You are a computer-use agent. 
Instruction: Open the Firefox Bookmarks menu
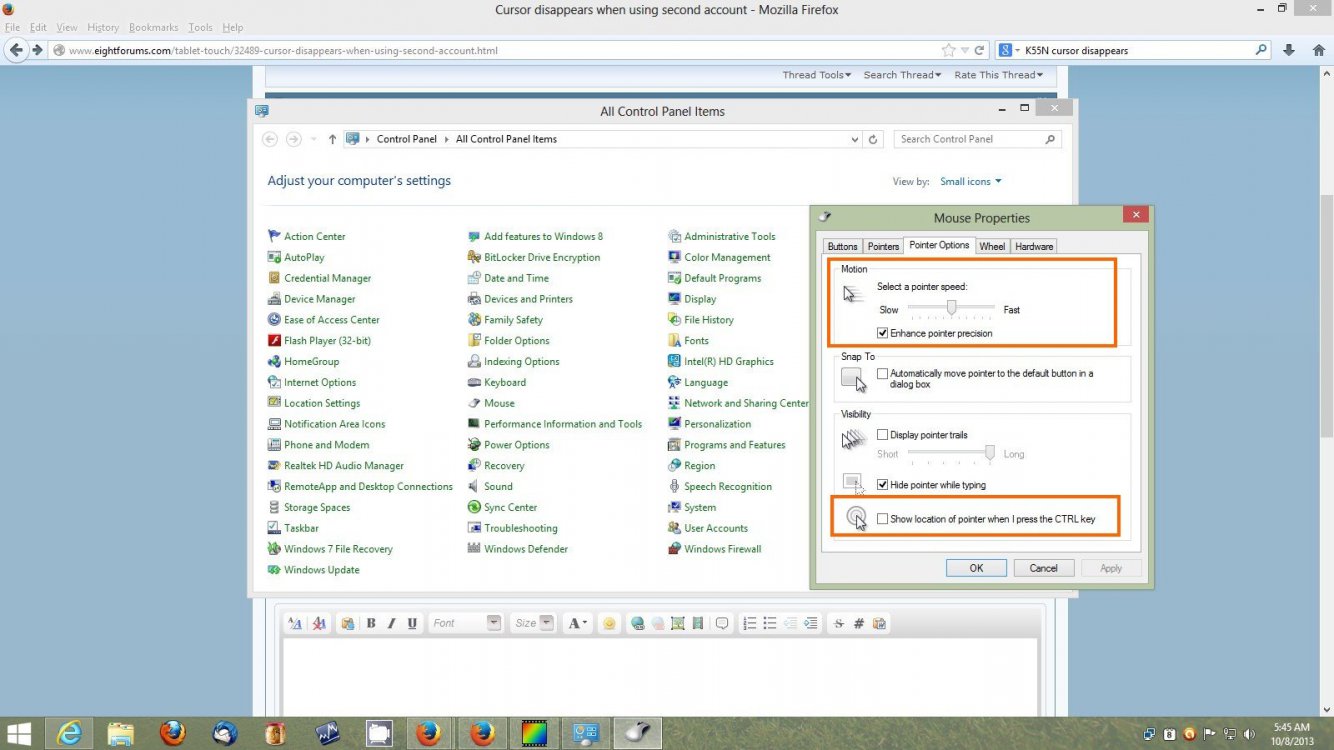tap(154, 27)
